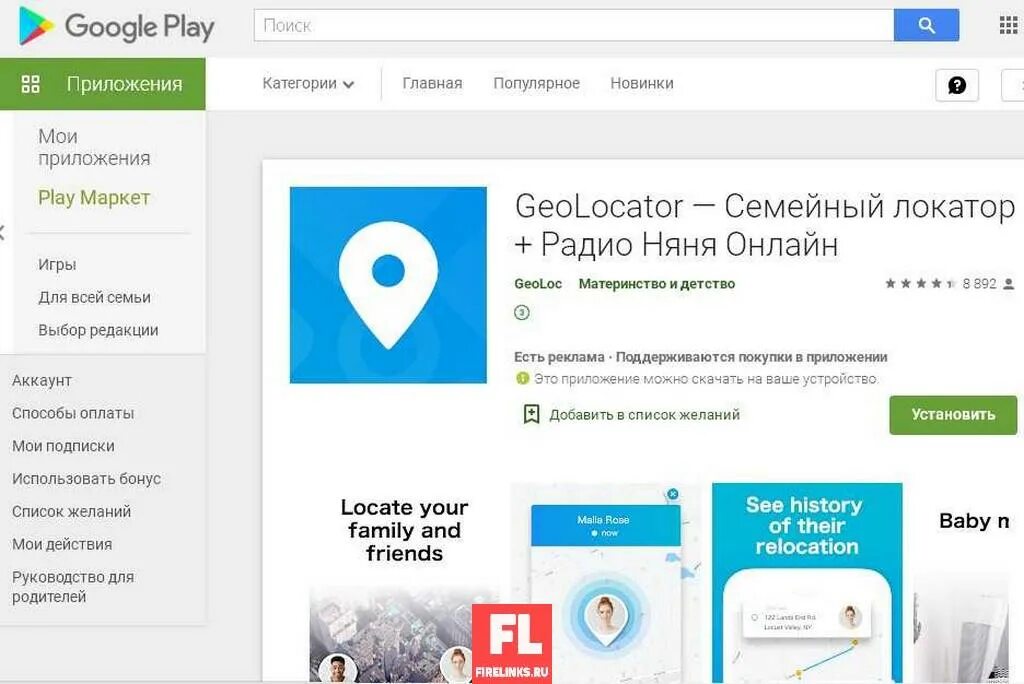Collapse the sidebar with left arrow
Viewport: 1024px width, 684px height.
(x=3, y=232)
